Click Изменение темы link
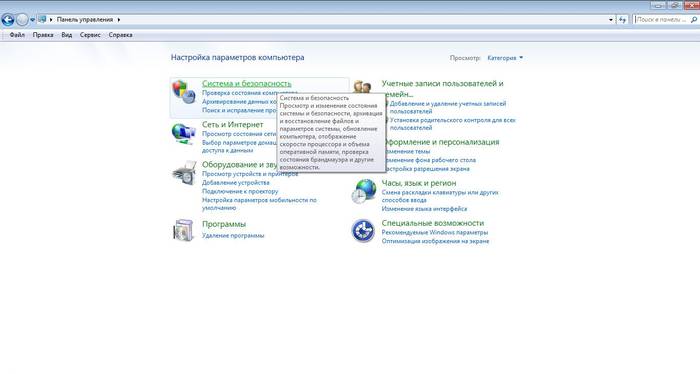The height and width of the screenshot is (374, 700). (407, 151)
